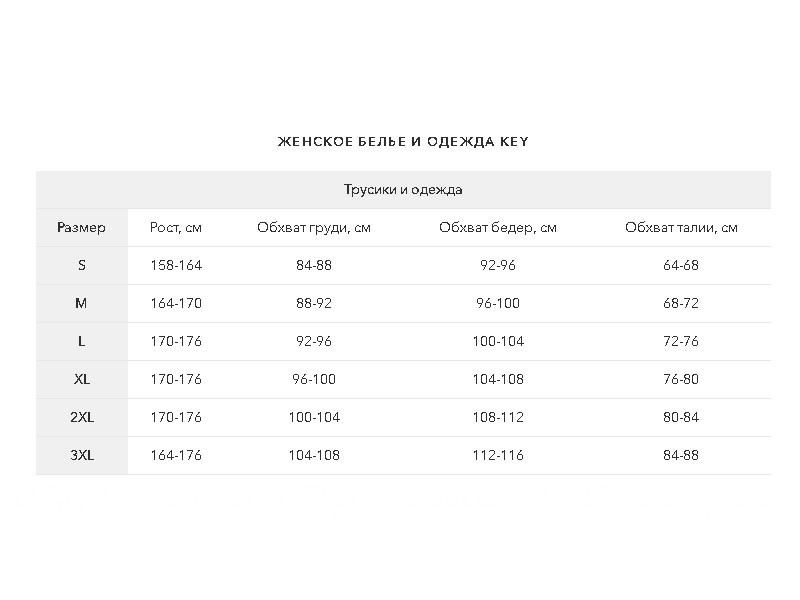Select the size S row label
800x600 pixels.
click(82, 265)
